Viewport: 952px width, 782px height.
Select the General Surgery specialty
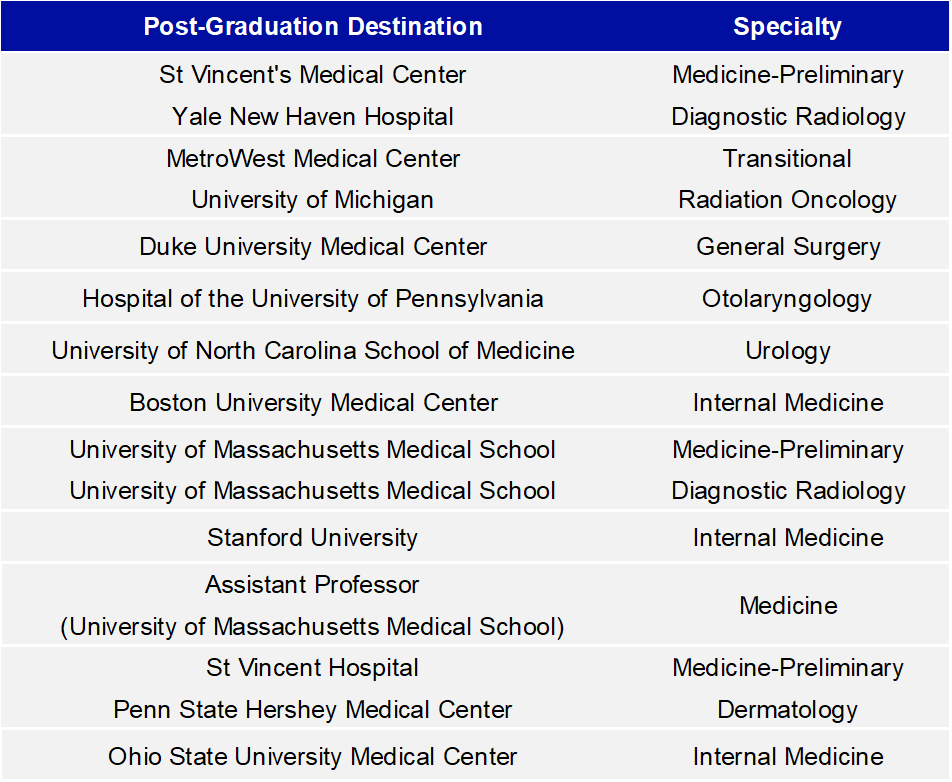coord(787,247)
